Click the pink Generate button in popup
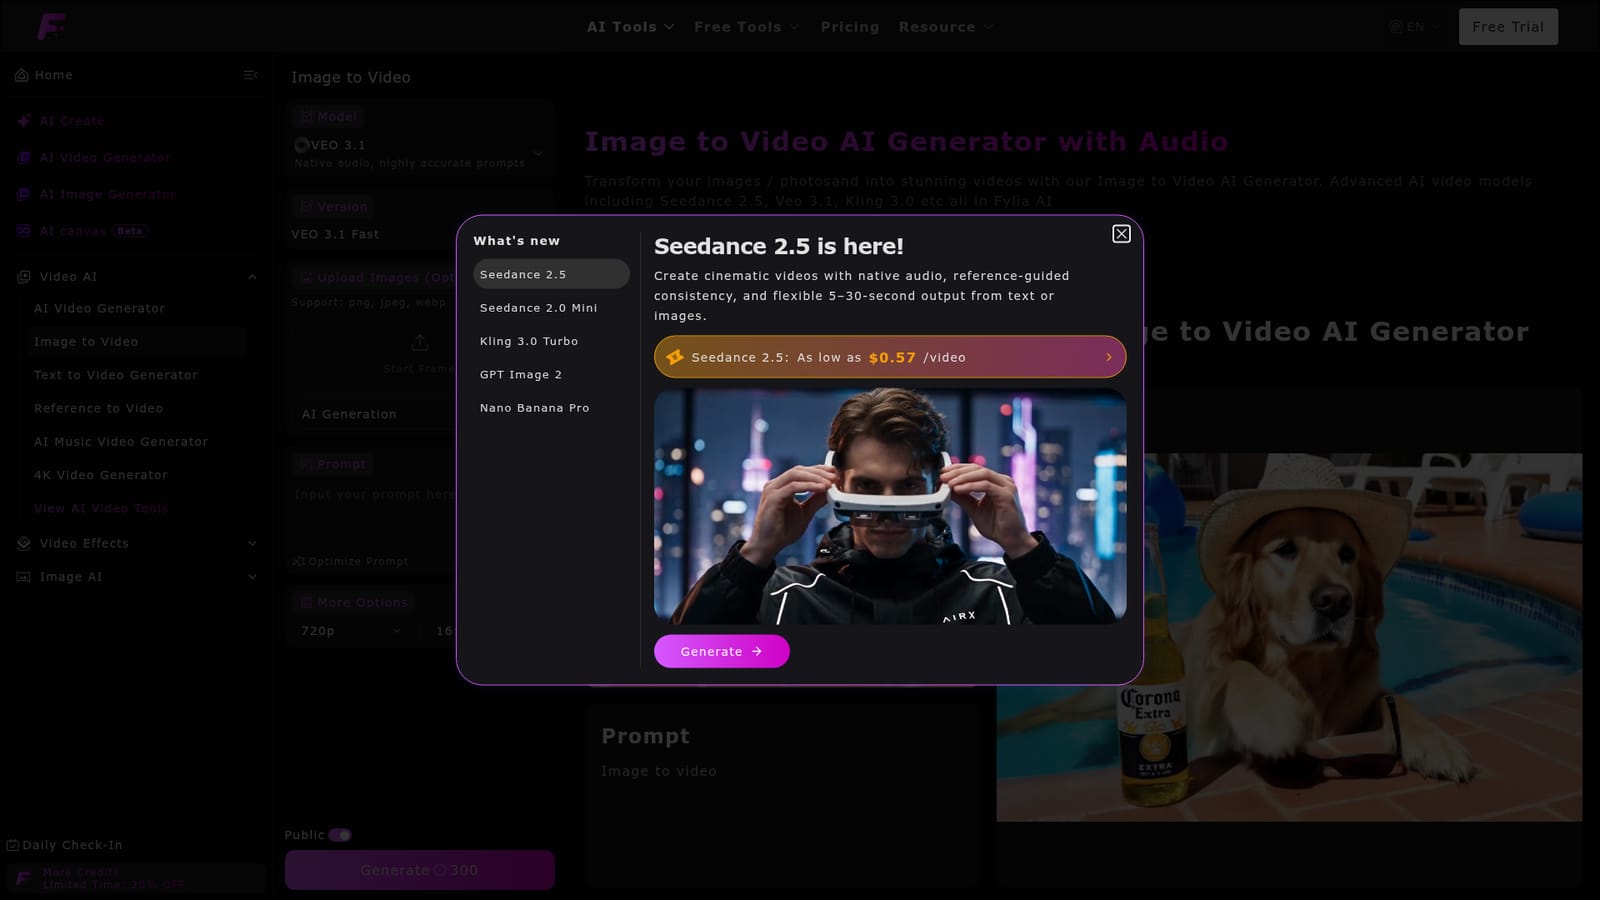This screenshot has width=1600, height=900. coord(721,651)
